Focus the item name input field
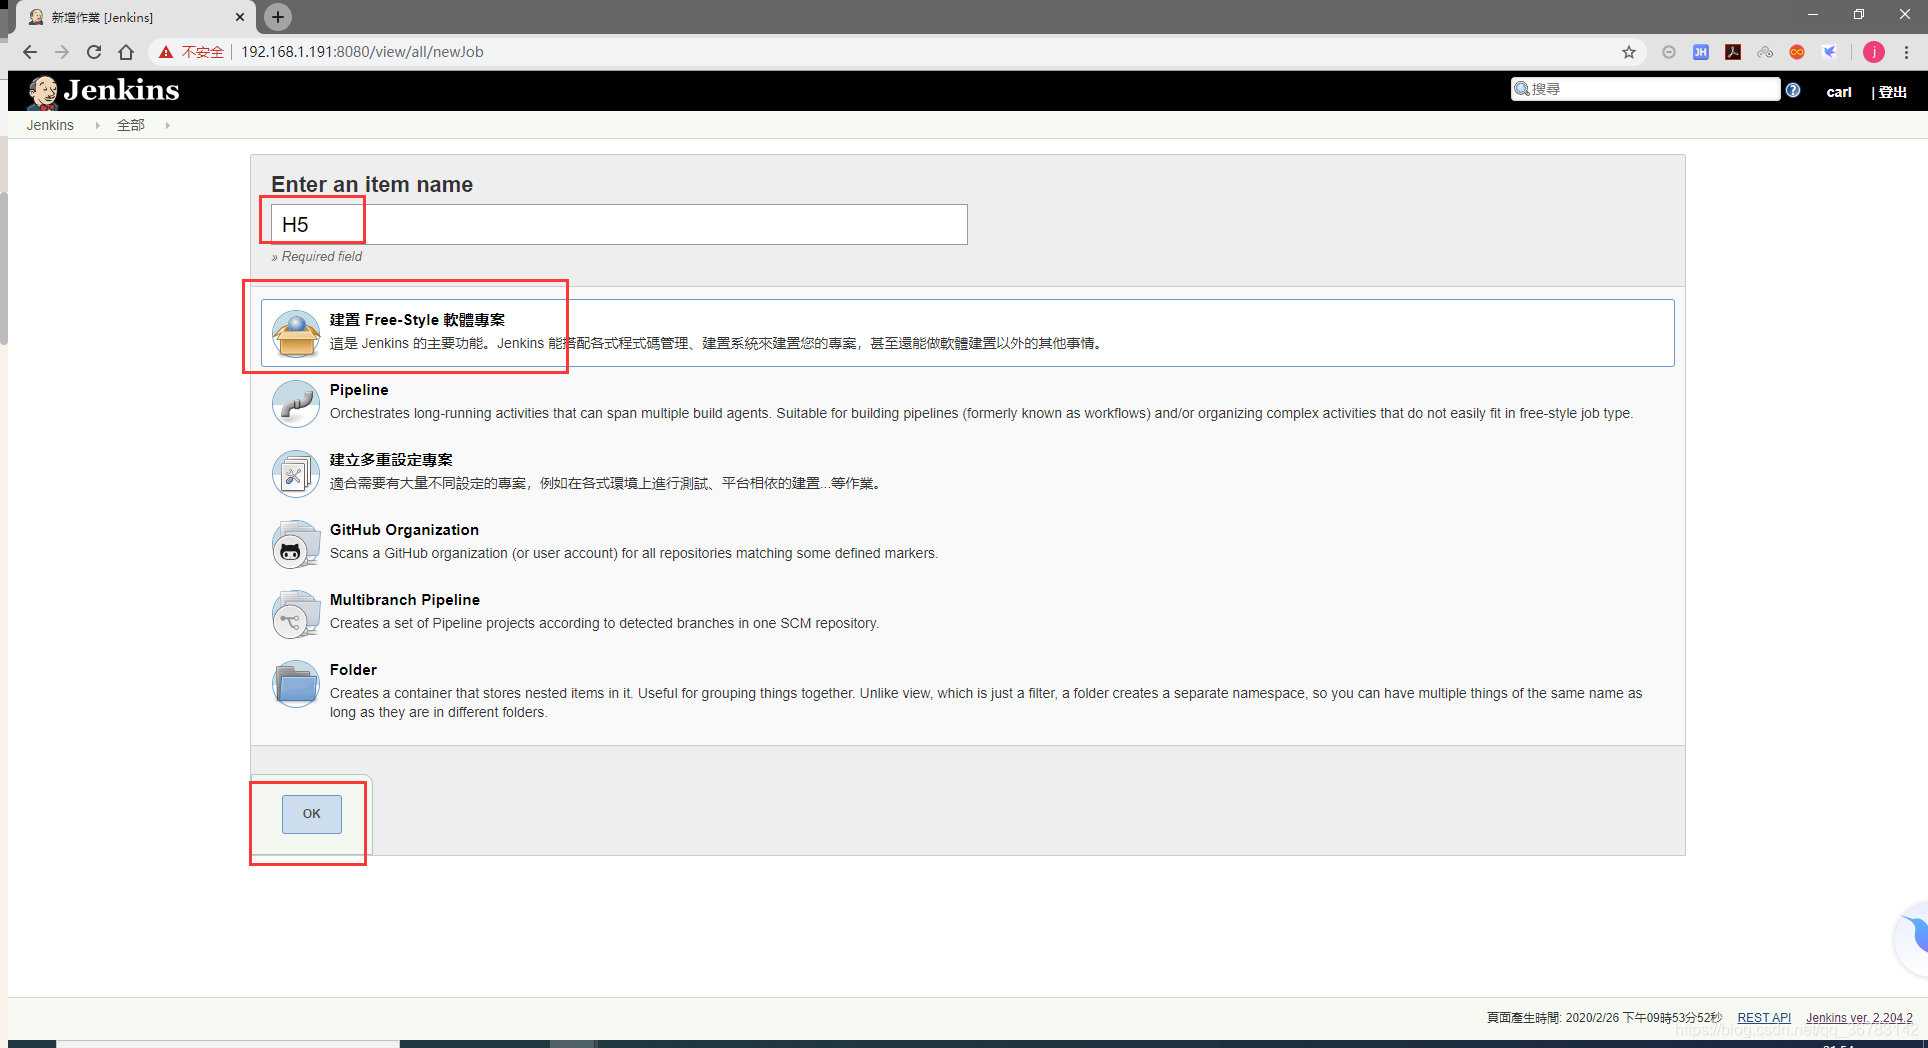1928x1048 pixels. (619, 224)
